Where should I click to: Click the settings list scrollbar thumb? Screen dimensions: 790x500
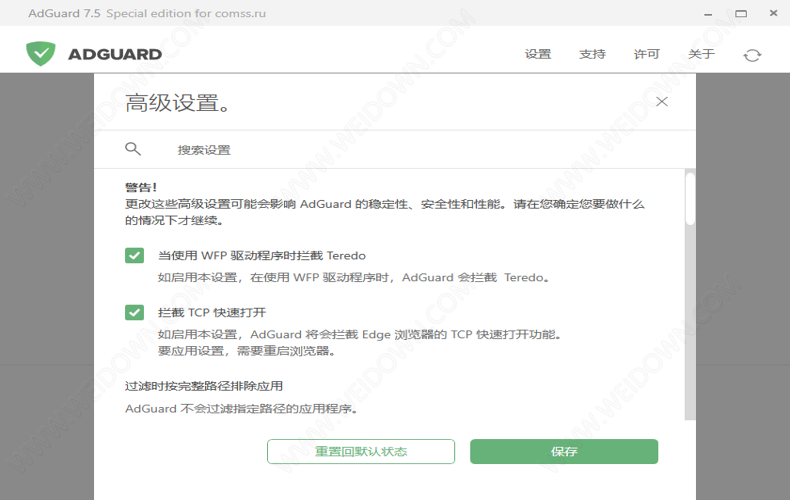[689, 198]
